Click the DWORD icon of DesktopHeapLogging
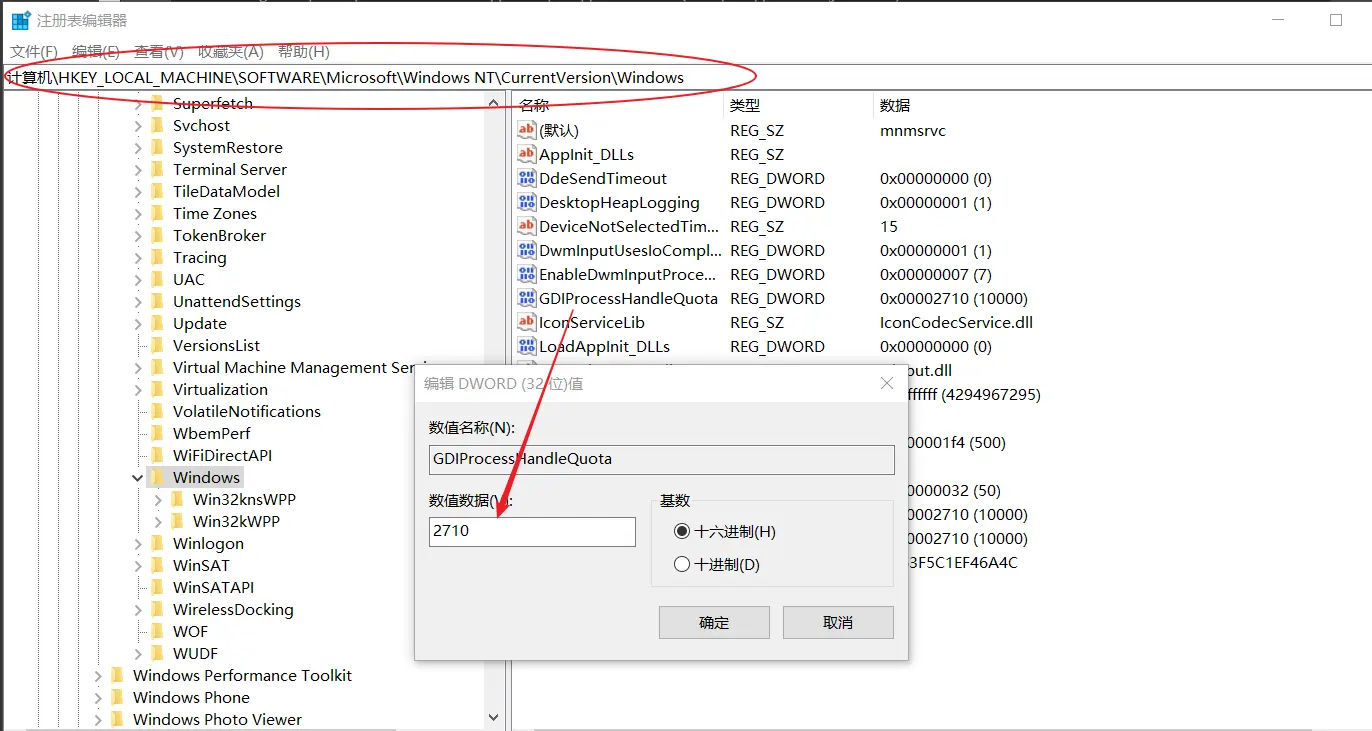The image size is (1372, 731). (527, 202)
